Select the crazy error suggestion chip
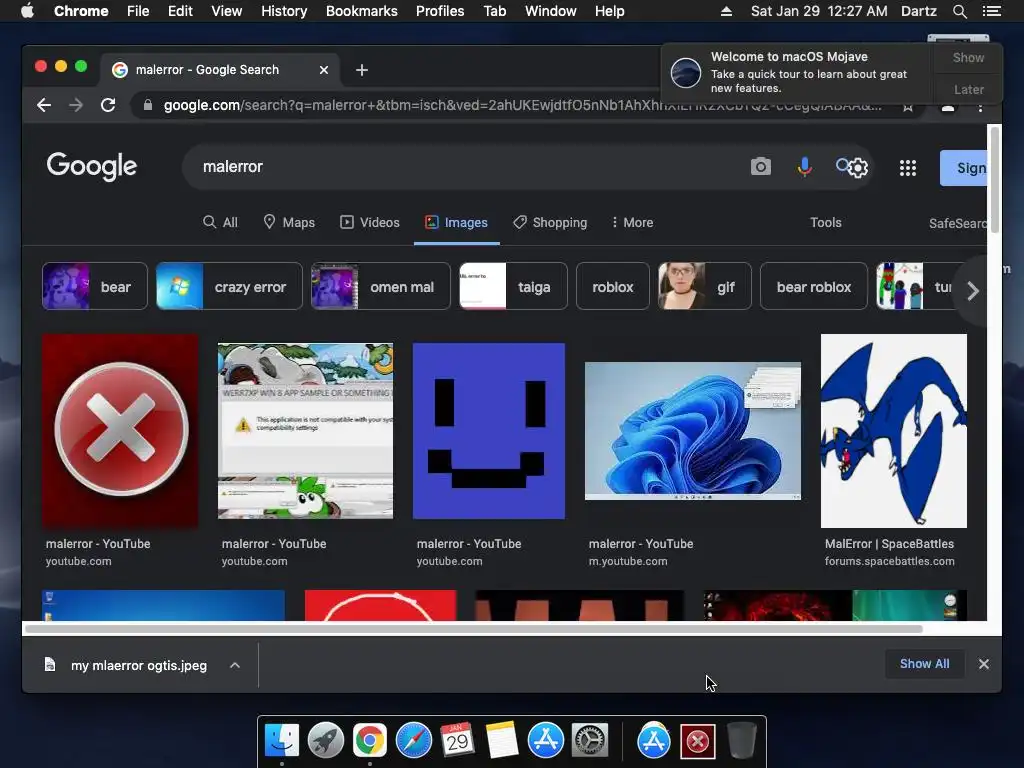 click(x=229, y=286)
